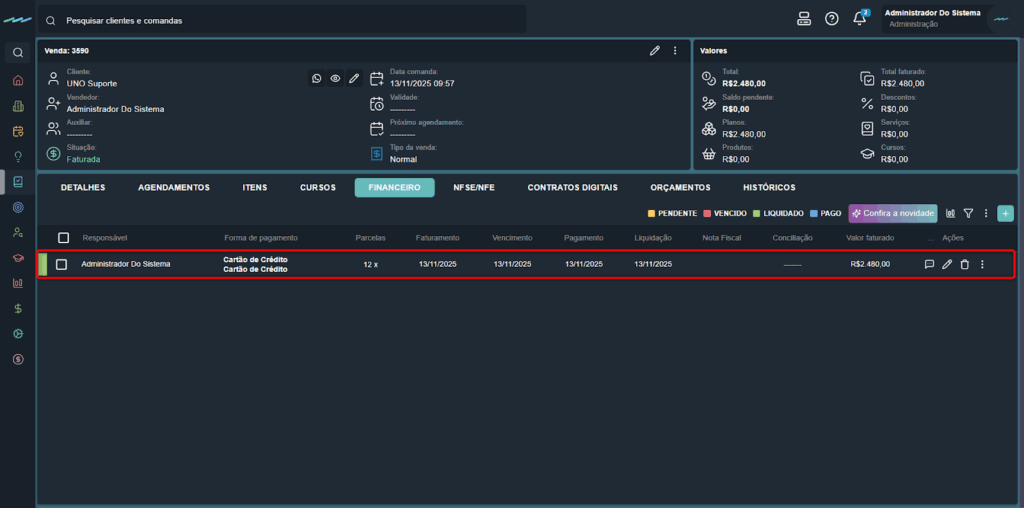Screen dimensions: 1024x508
Task: Edit the payment row using pencil icon
Action: point(947,264)
